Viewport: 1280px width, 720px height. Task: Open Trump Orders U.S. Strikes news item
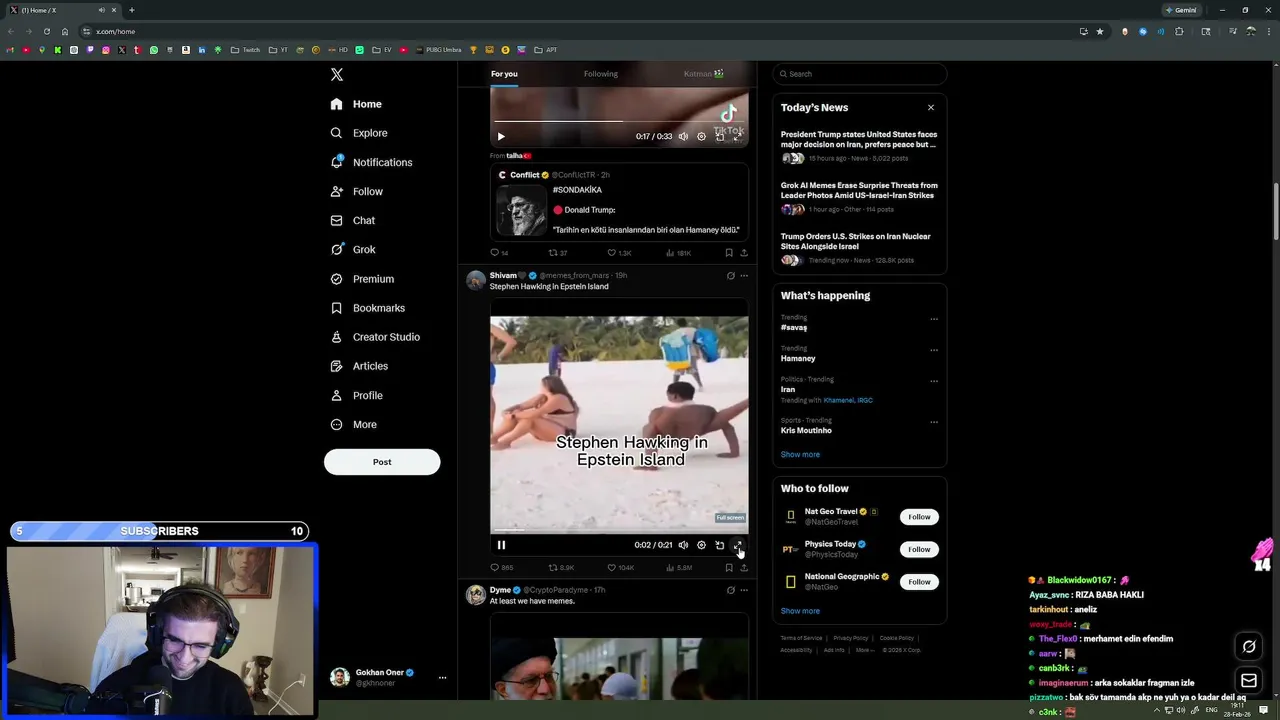pyautogui.click(x=859, y=248)
